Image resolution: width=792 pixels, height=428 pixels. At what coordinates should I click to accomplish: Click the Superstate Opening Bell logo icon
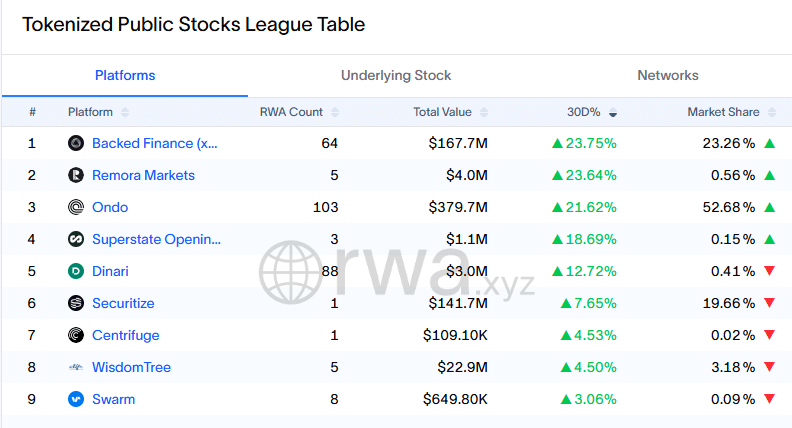tap(76, 239)
